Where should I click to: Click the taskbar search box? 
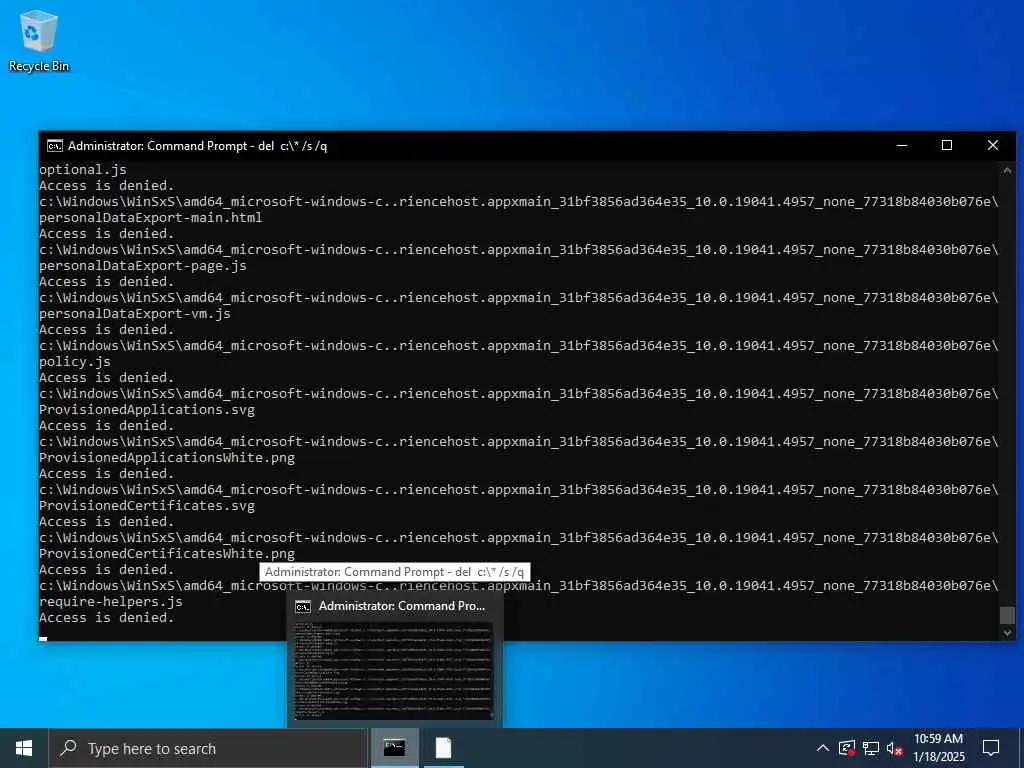(208, 748)
